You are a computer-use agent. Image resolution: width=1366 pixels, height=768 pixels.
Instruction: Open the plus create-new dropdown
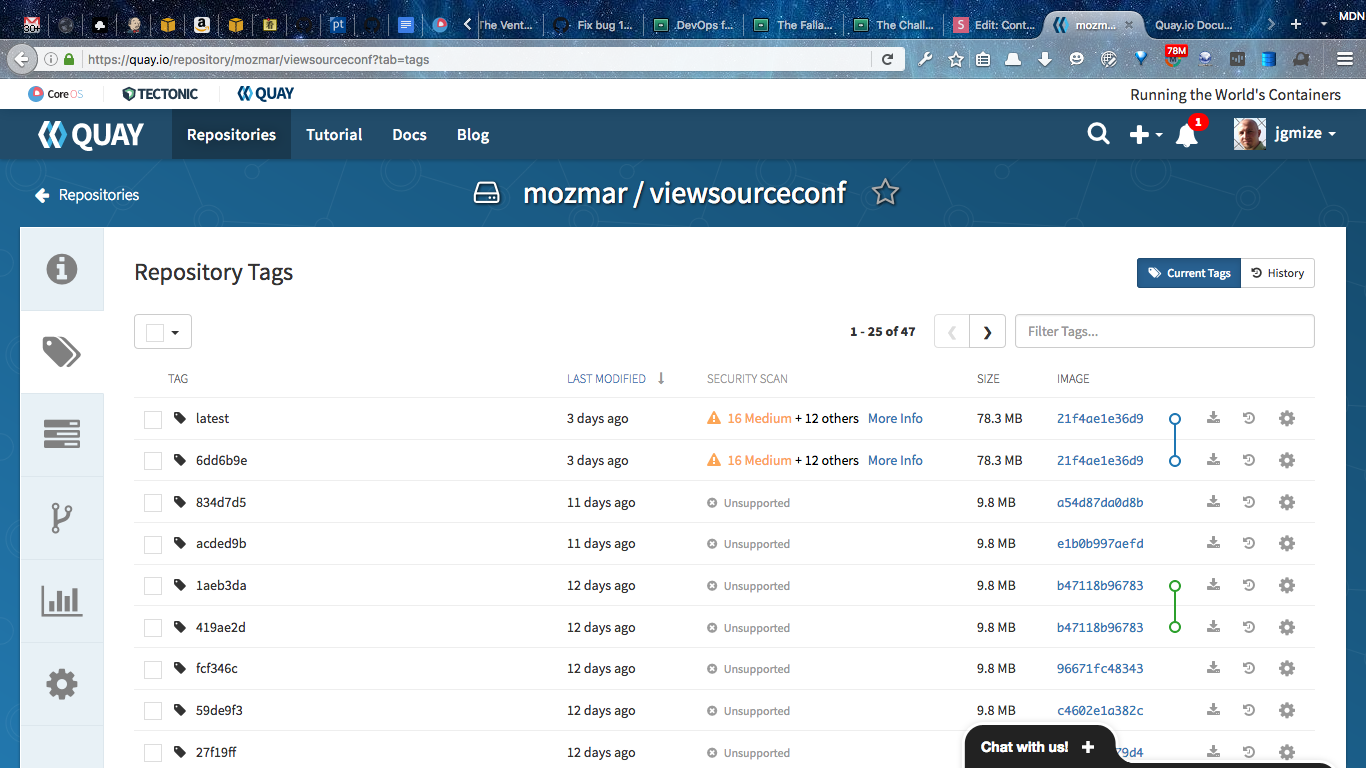tap(1145, 135)
